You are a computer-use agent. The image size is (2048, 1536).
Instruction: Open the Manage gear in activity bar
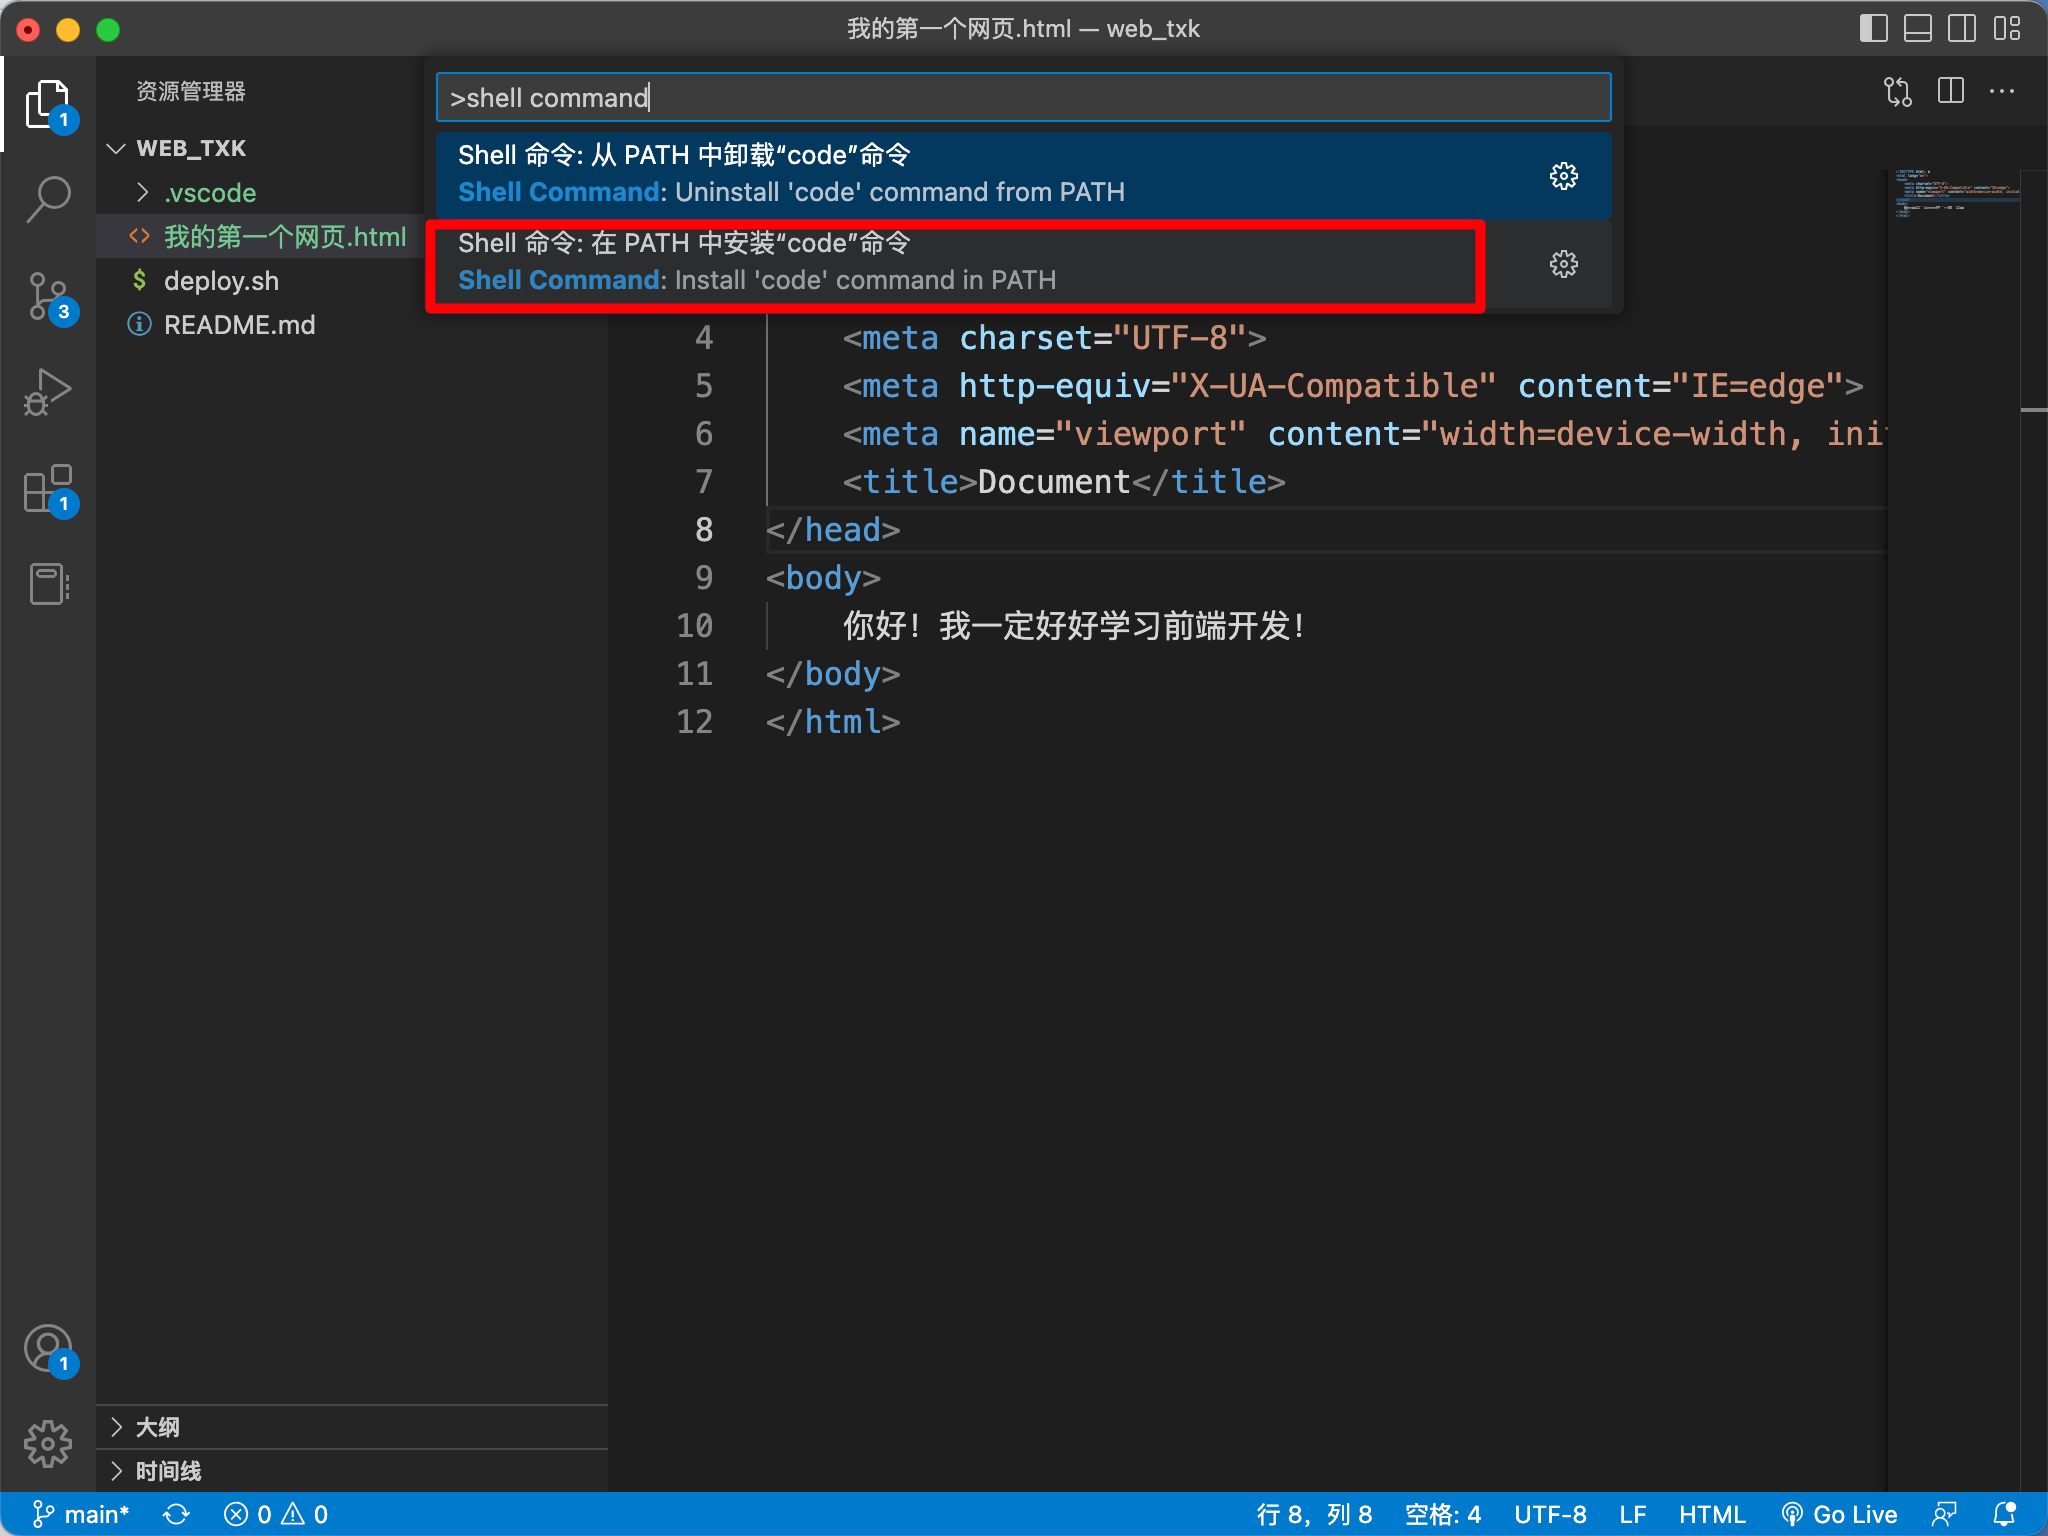[x=48, y=1444]
